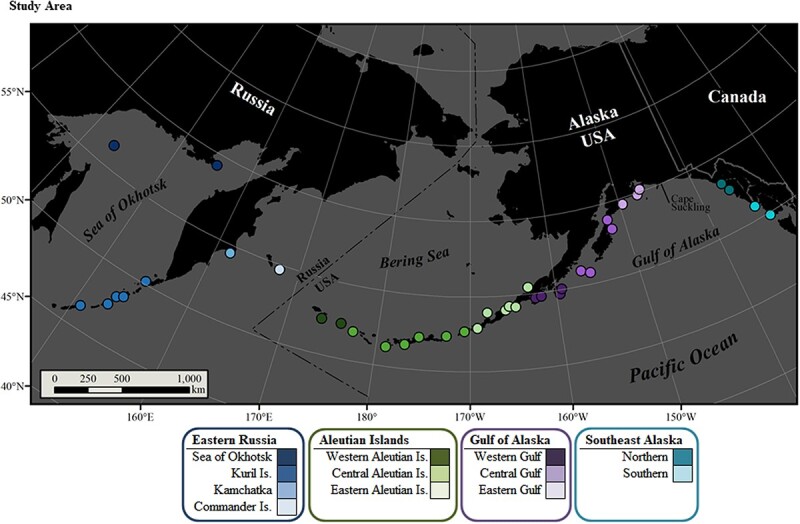Click the Southern Southeast Alaska legend swatch
The width and height of the screenshot is (800, 524).
coord(683,473)
